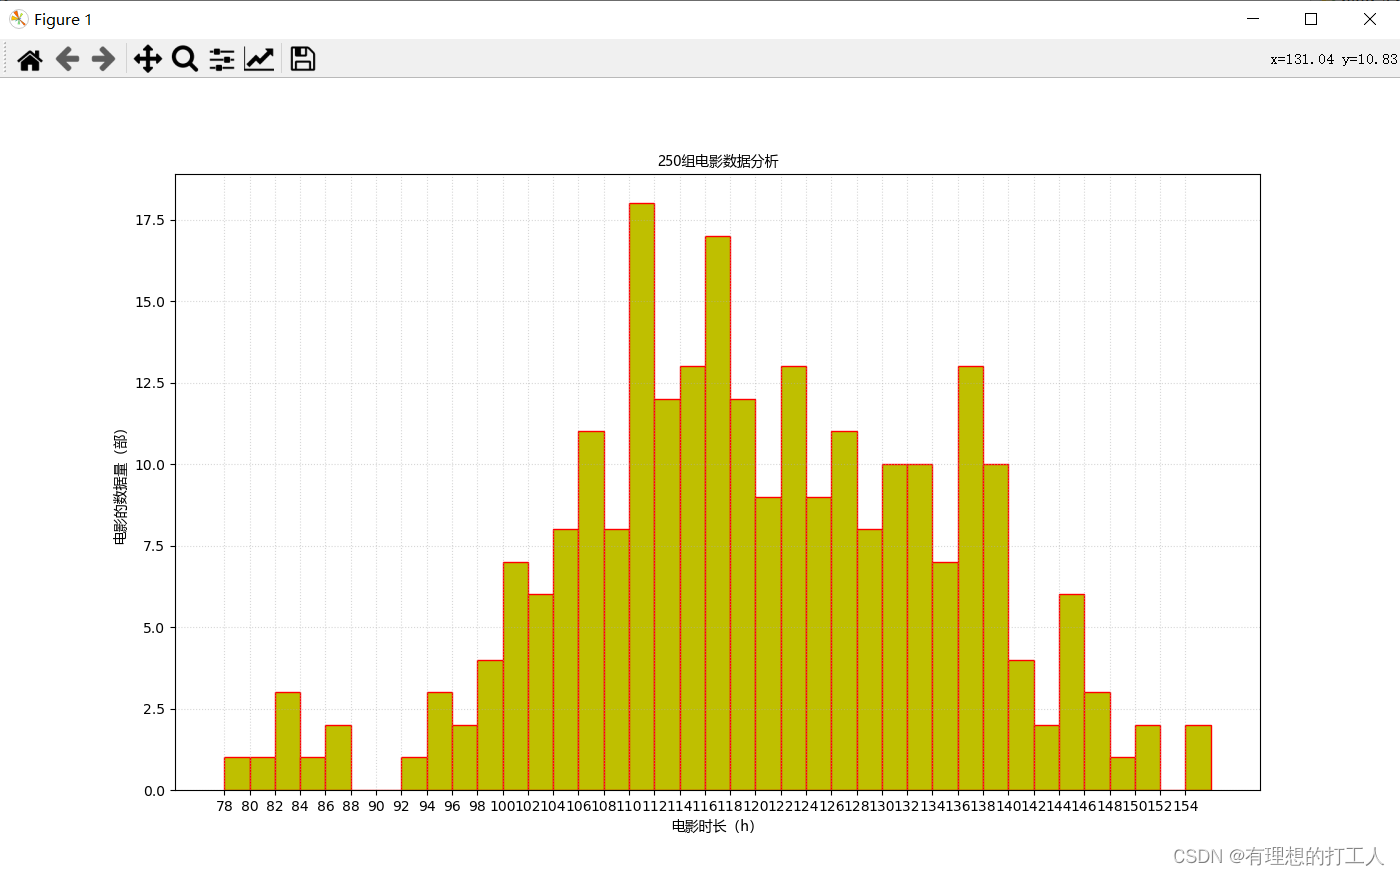Viewport: 1400px width, 876px height.
Task: Save the figure with the floppy icon
Action: tap(303, 59)
